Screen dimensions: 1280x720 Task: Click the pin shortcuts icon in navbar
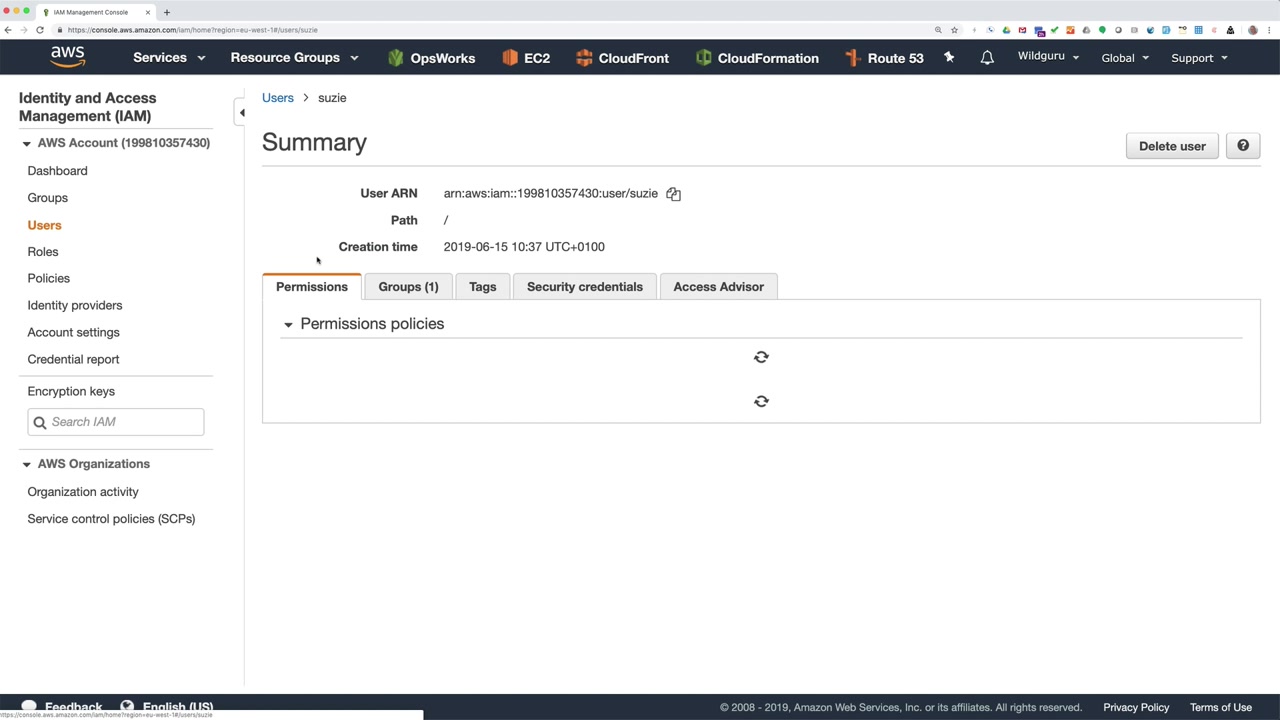pyautogui.click(x=949, y=57)
